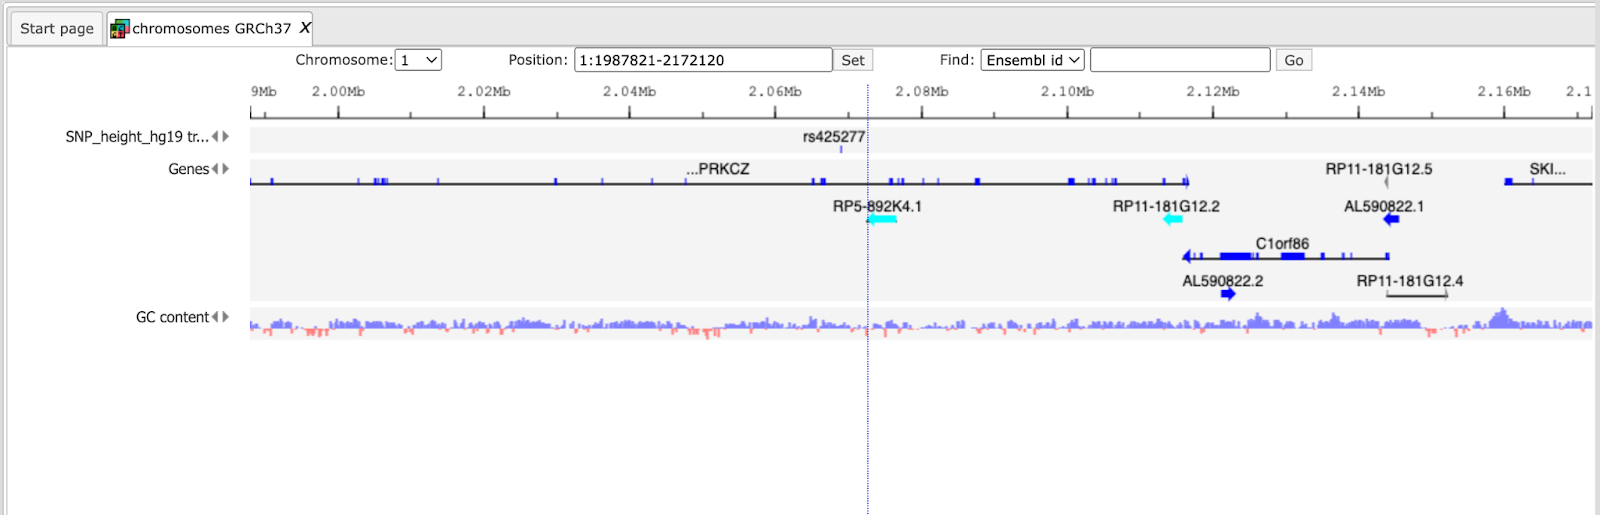Click left arrow beside GC content track
This screenshot has width=1600, height=515.
(215, 317)
